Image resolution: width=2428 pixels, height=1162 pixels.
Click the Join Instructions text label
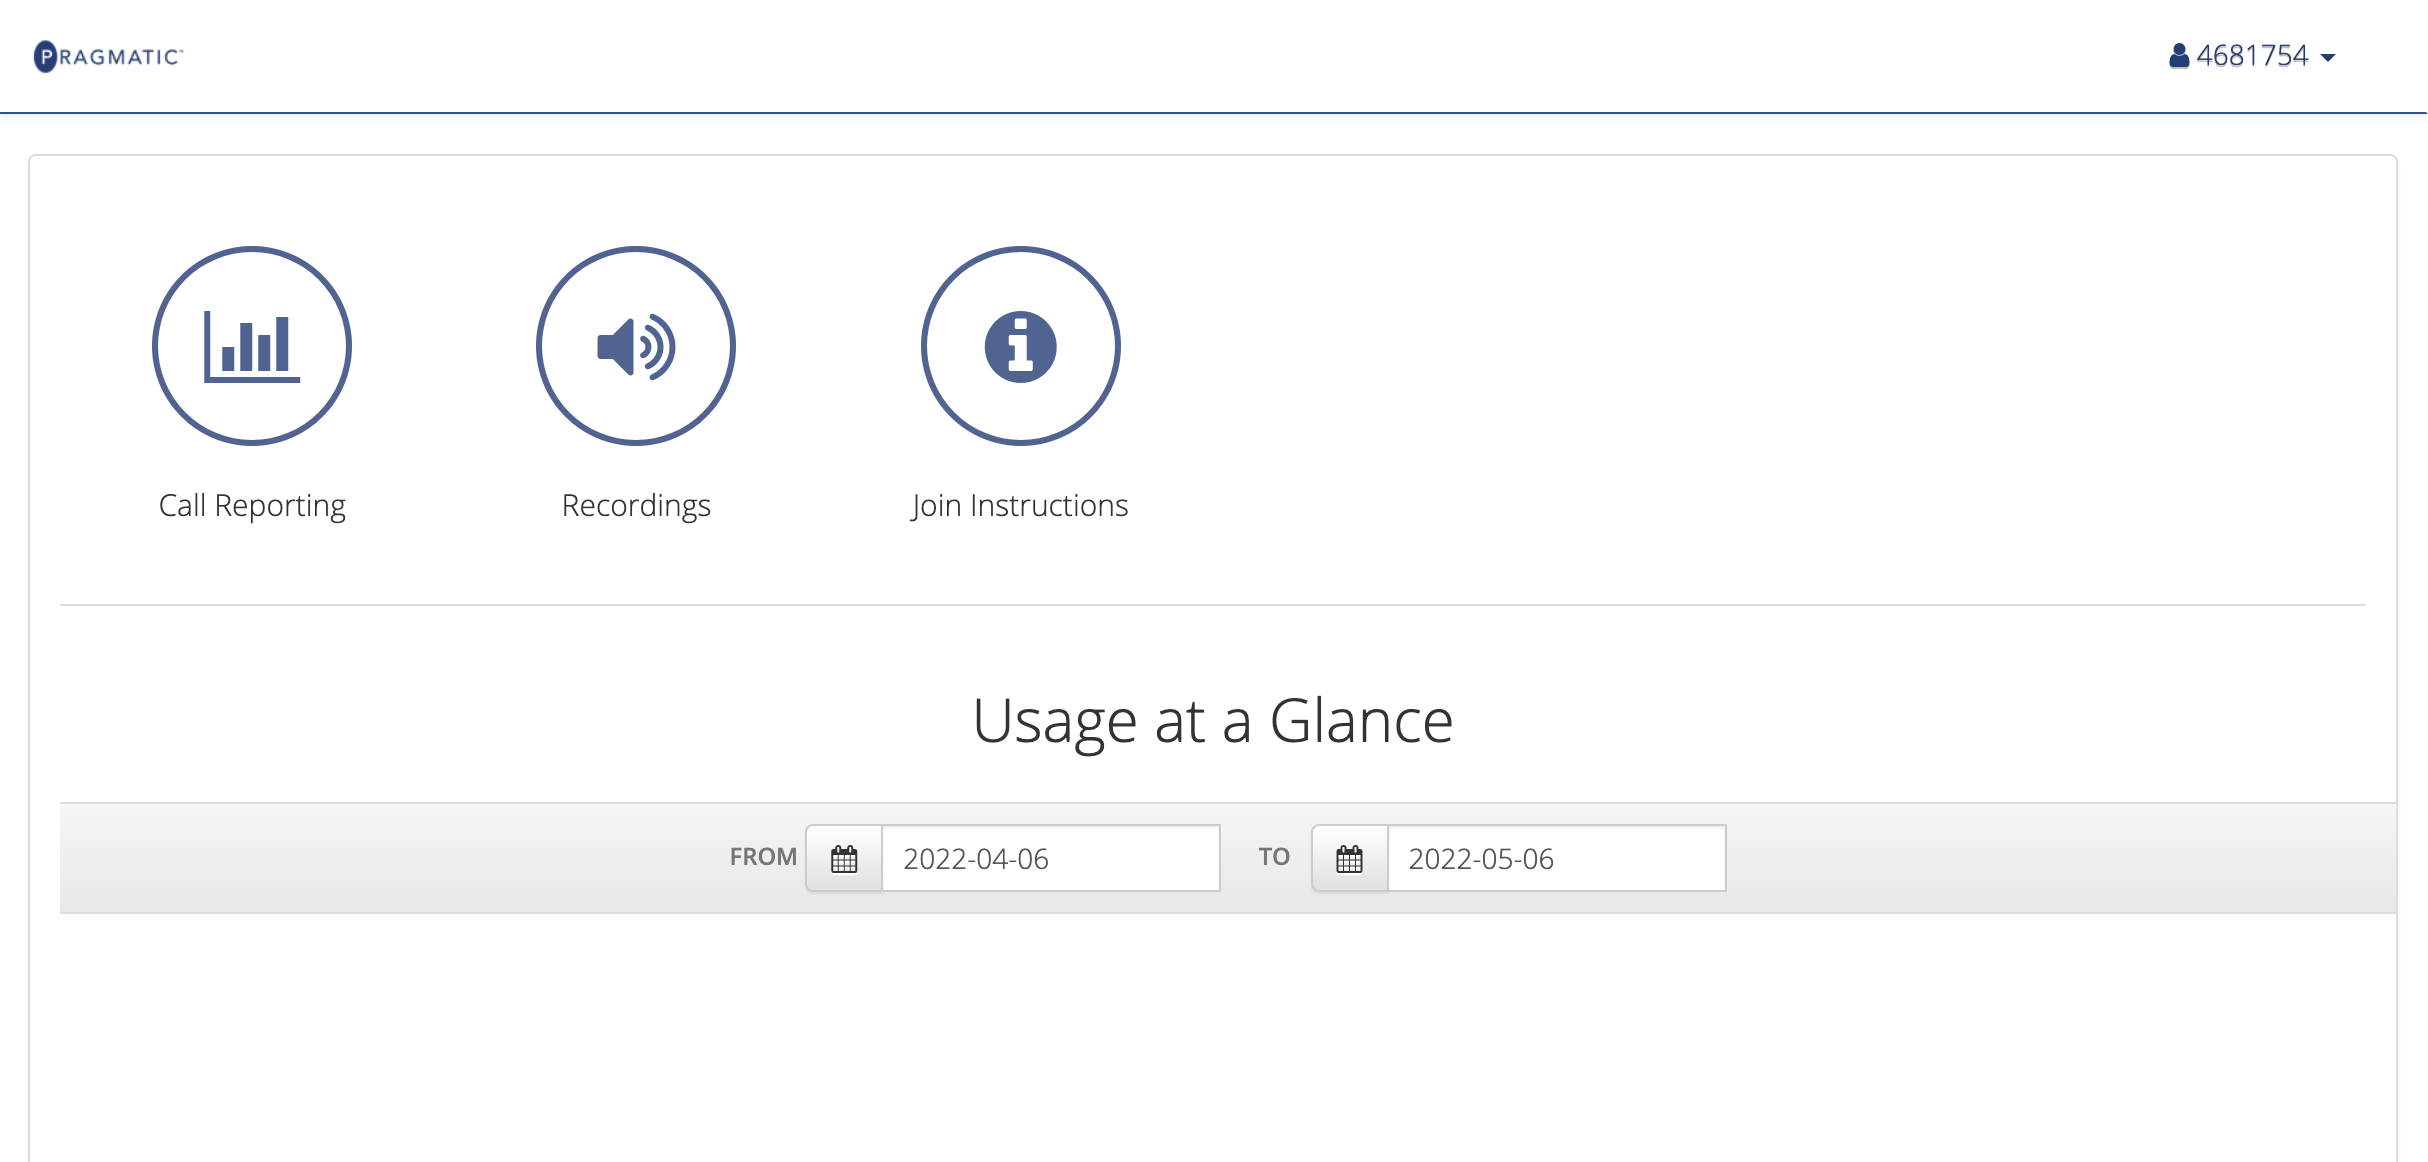[1019, 506]
